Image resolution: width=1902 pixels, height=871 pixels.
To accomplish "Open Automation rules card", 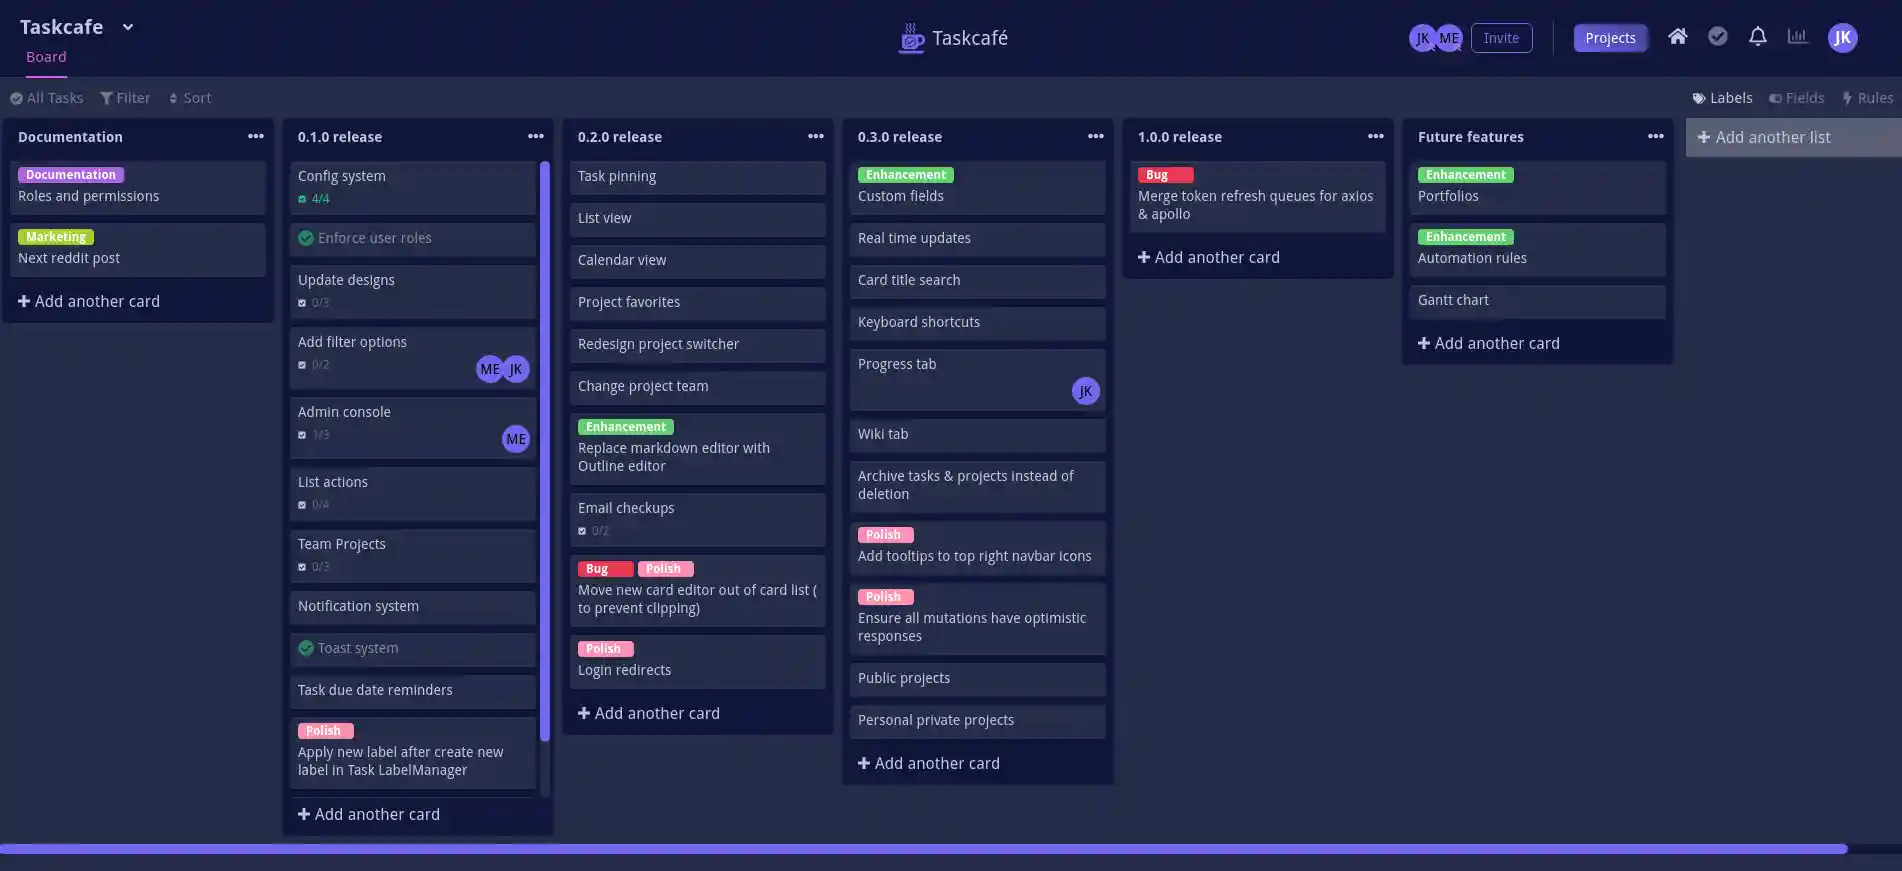I will point(1538,249).
